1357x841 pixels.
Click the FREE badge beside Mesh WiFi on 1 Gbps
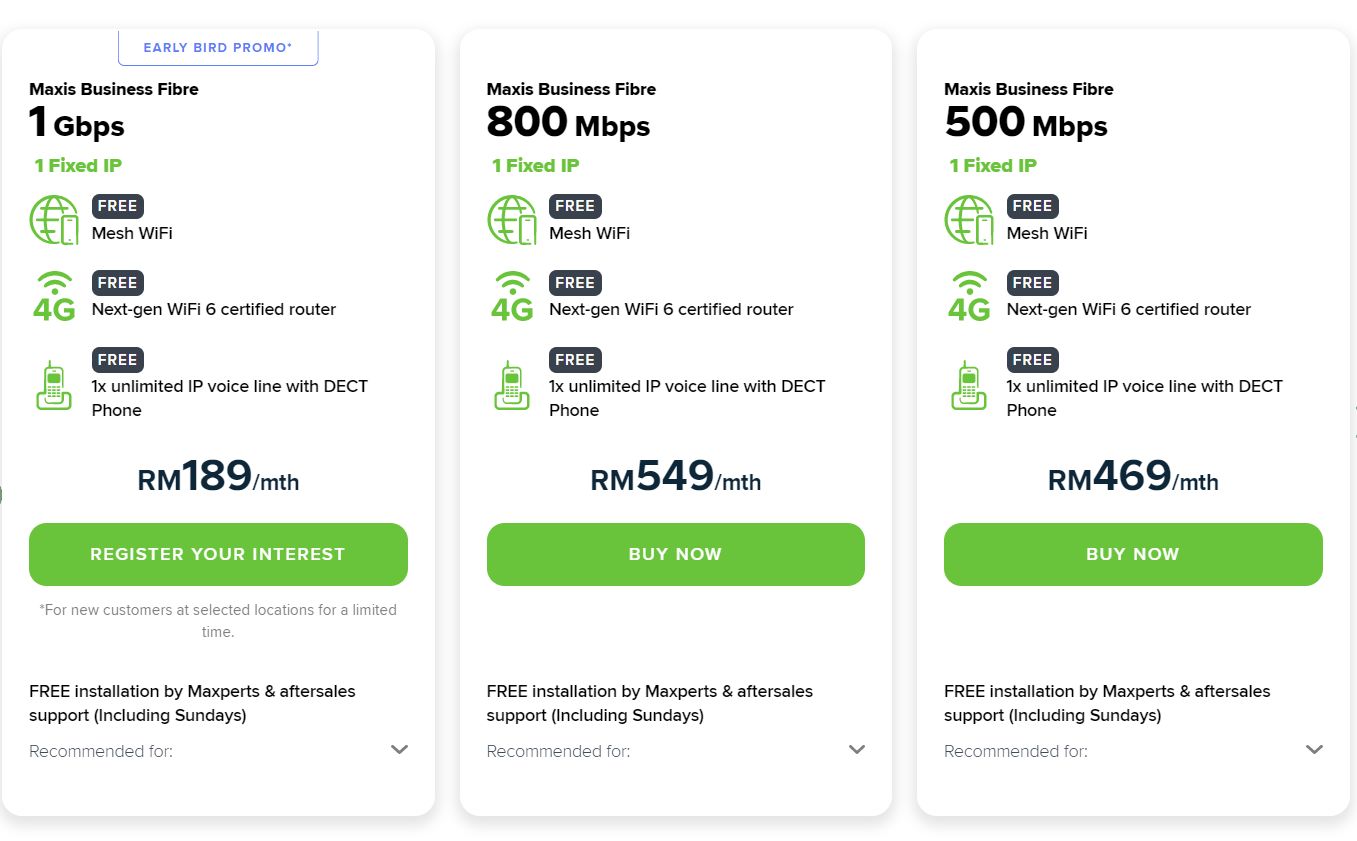point(117,206)
